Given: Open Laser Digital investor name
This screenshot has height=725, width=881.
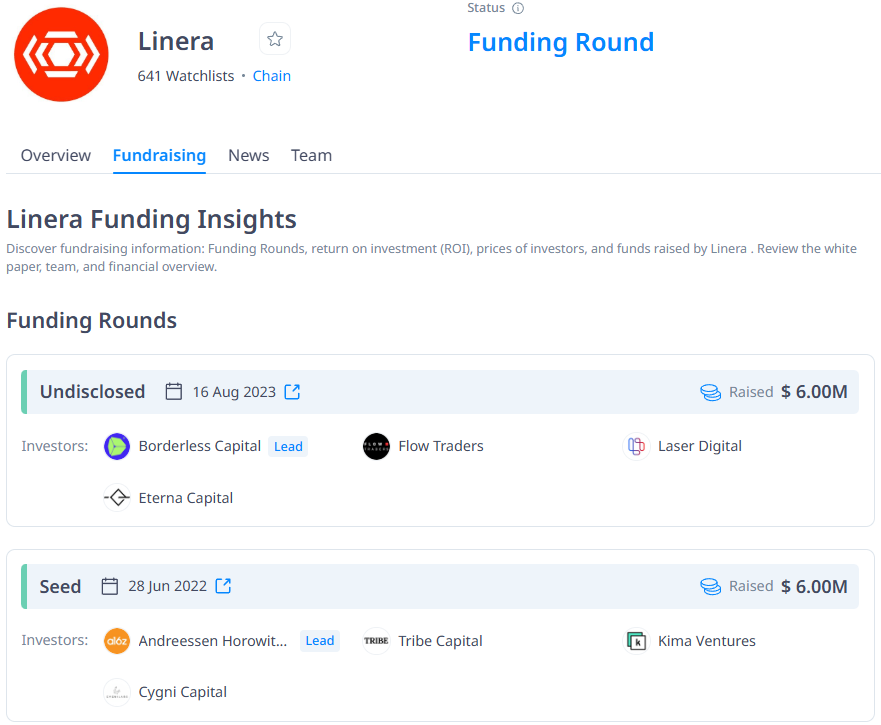Looking at the screenshot, I should [700, 446].
